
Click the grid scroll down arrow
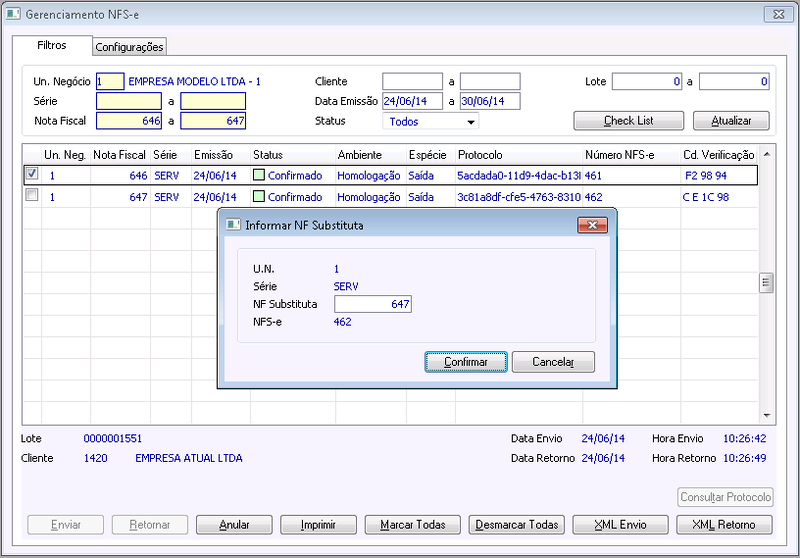[766, 415]
